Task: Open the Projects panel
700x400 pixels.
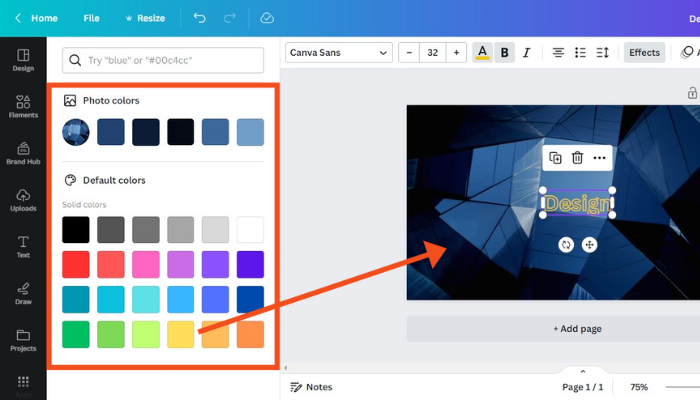Action: [x=23, y=340]
